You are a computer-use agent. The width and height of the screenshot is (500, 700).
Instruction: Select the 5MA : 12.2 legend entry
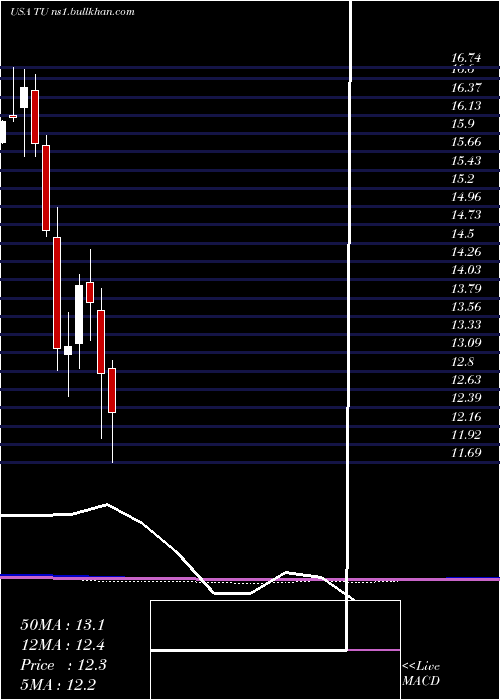[x=58, y=684]
